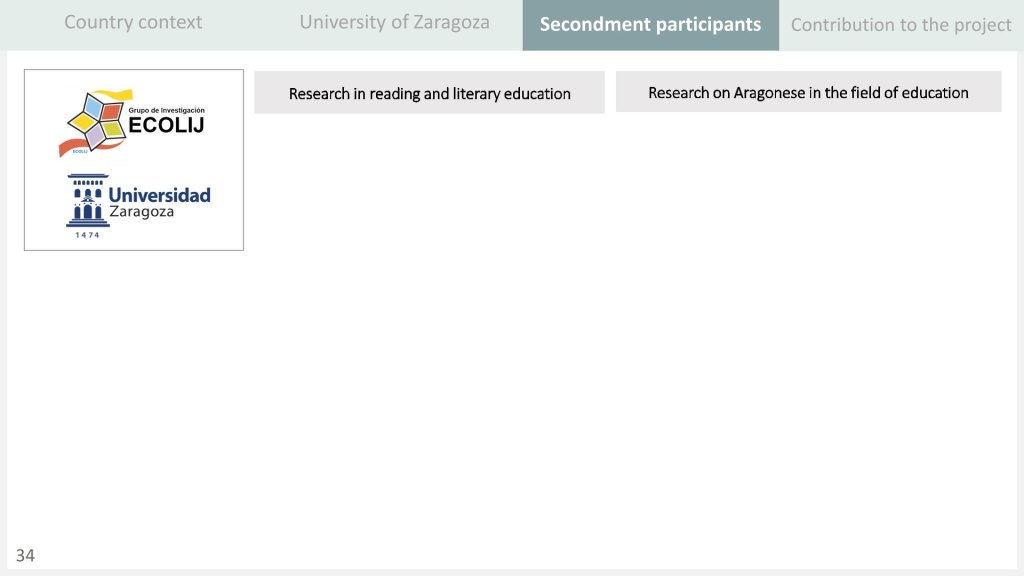Open the Country context tab
This screenshot has width=1024, height=576.
coord(133,22)
